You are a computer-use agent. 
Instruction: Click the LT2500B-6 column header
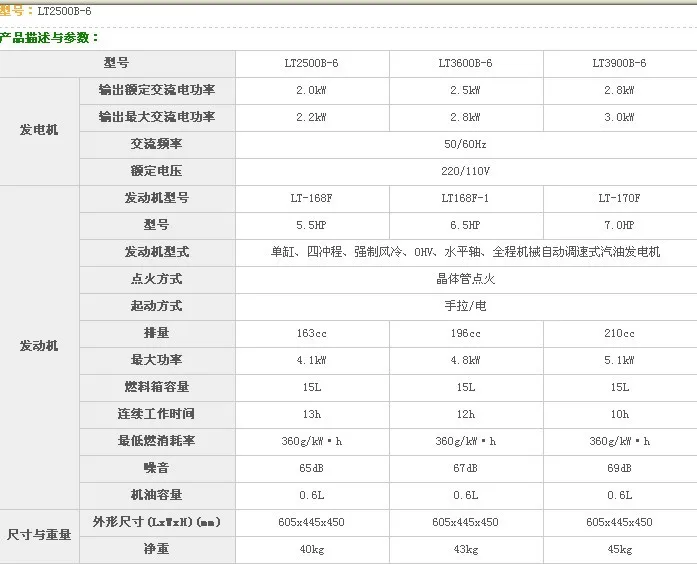(312, 63)
